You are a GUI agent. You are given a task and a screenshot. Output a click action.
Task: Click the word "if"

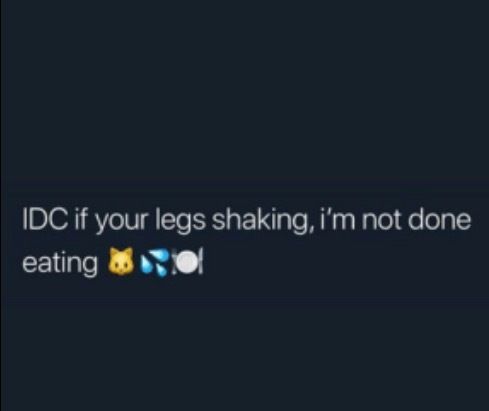pos(82,219)
